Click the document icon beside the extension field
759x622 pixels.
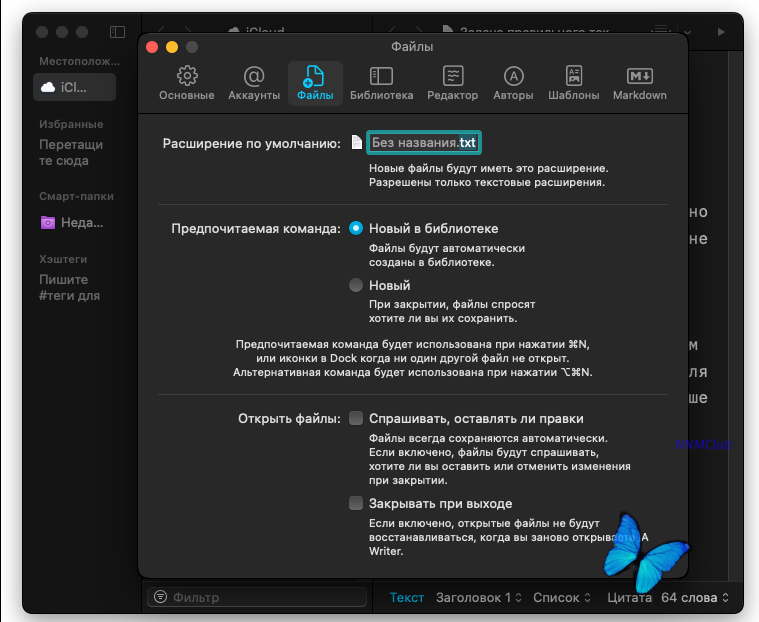point(357,142)
